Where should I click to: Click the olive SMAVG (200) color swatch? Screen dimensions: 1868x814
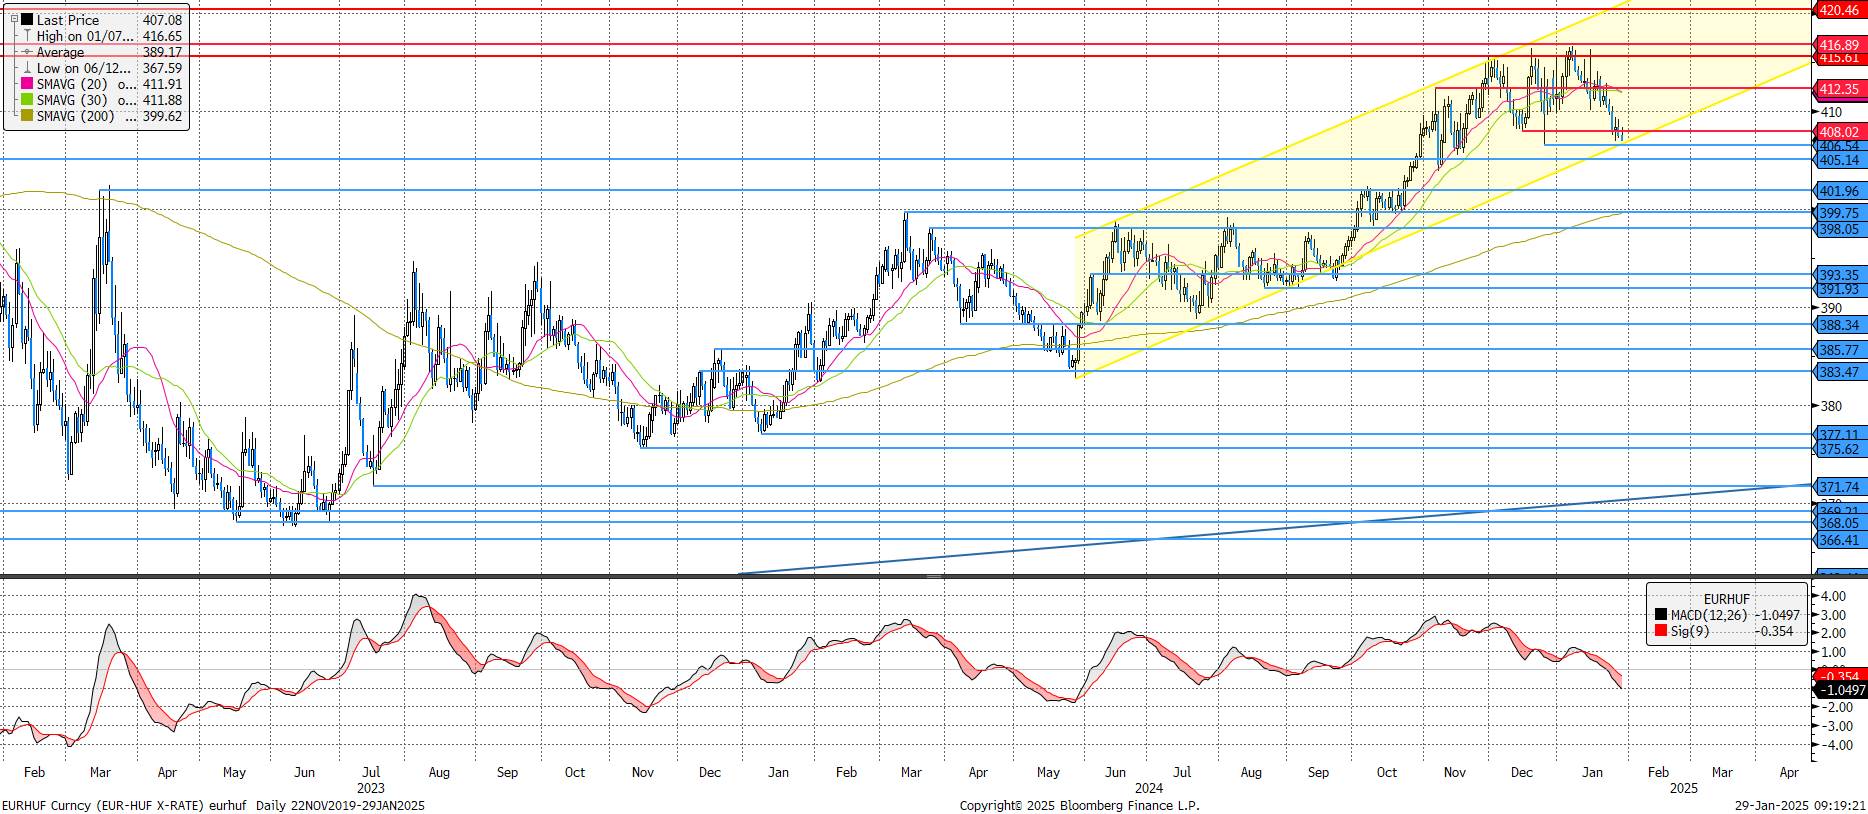tap(27, 116)
